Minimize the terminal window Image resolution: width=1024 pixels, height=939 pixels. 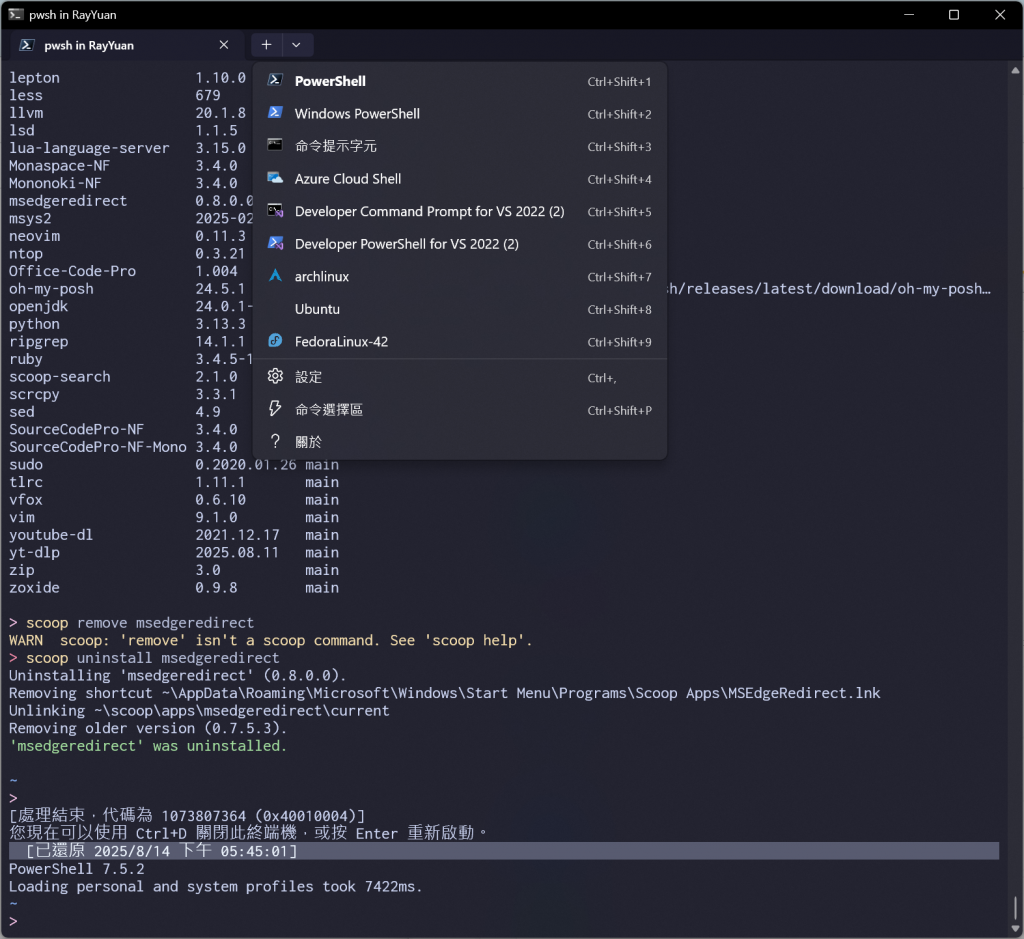pyautogui.click(x=908, y=14)
